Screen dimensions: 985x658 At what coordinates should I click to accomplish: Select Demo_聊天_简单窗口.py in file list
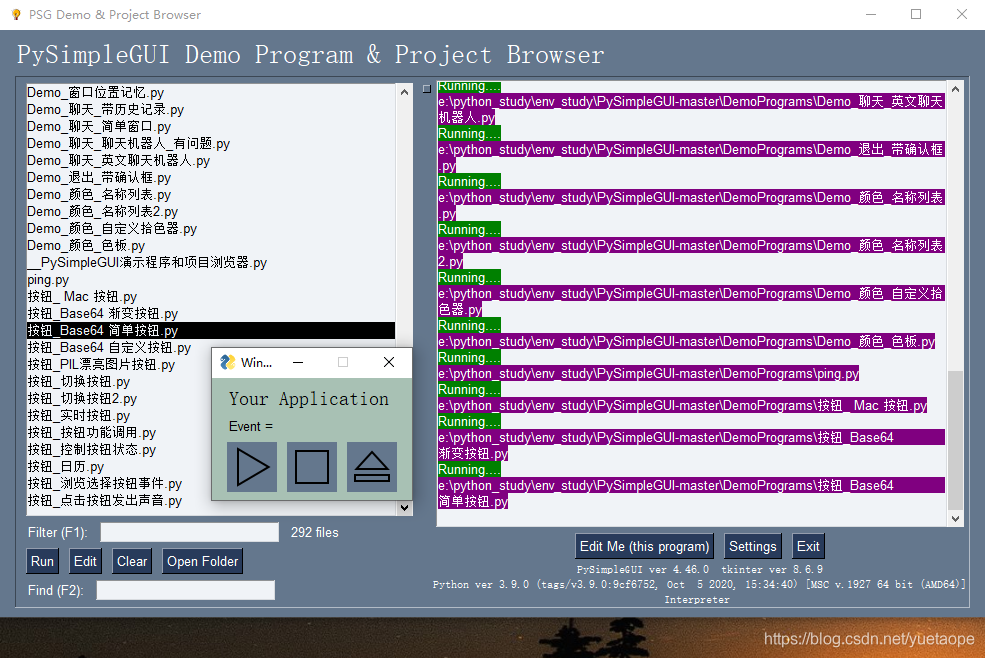coord(211,126)
